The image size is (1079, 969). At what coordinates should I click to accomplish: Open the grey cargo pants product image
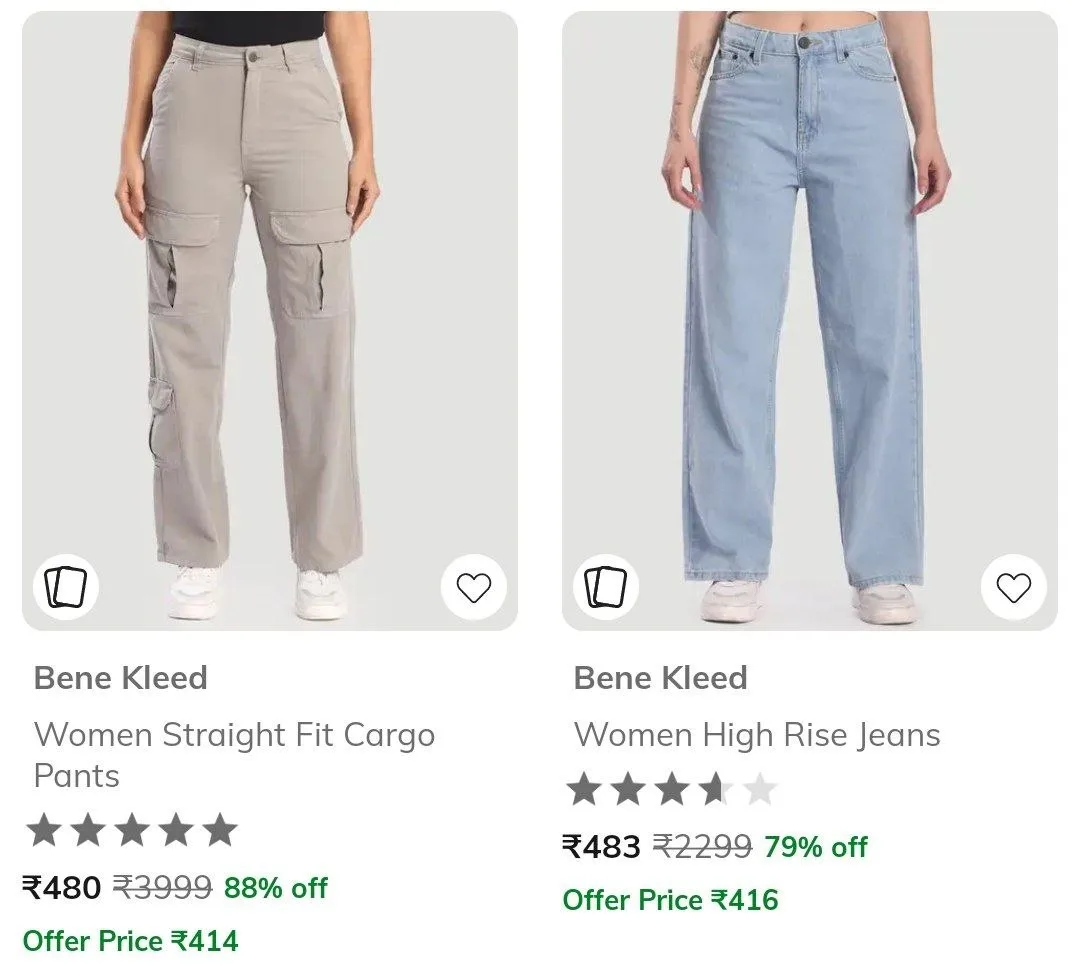point(270,321)
